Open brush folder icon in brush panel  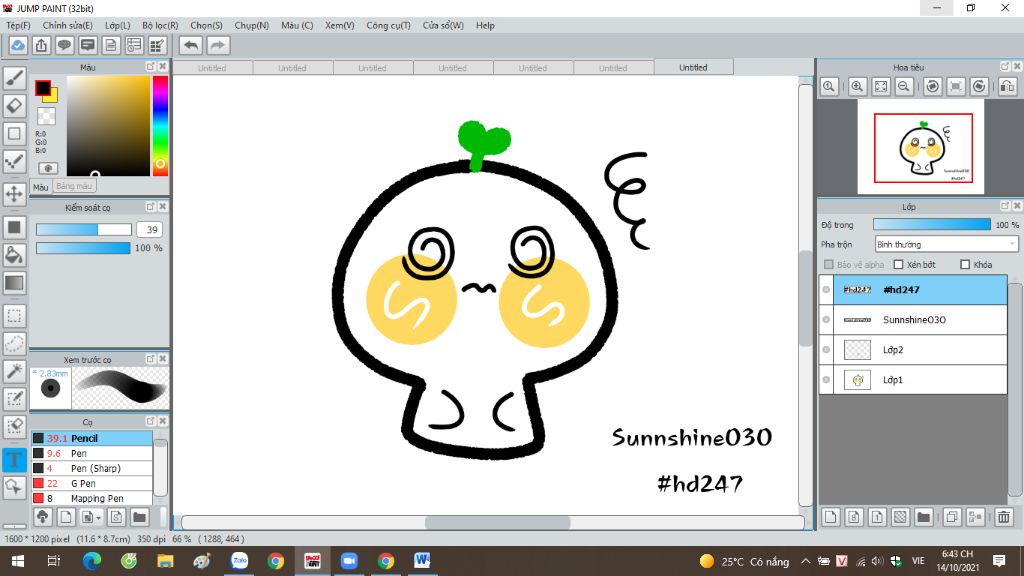tap(139, 517)
